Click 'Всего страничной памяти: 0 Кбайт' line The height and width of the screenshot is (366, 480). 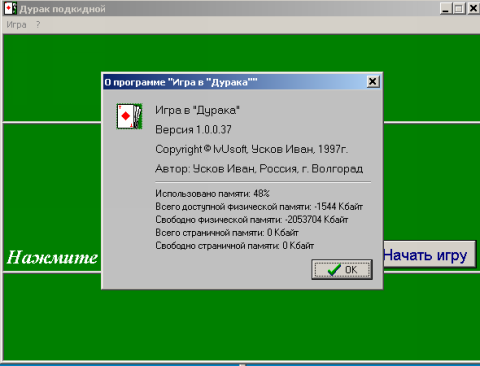coord(227,233)
